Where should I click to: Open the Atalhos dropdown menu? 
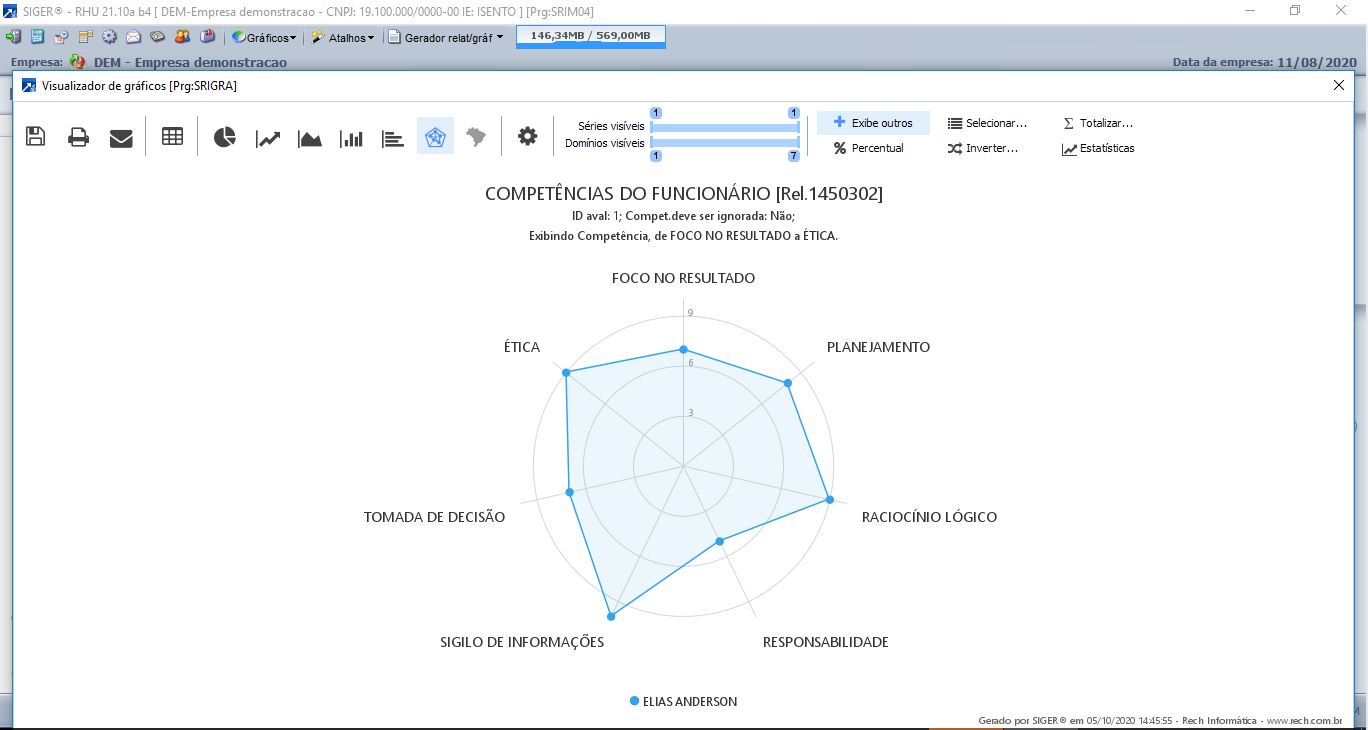[x=342, y=37]
